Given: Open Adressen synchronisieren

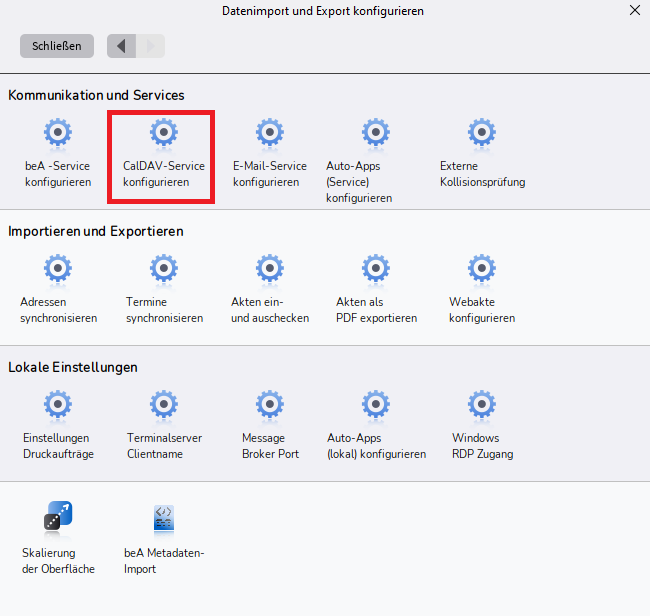Looking at the screenshot, I should tap(58, 289).
